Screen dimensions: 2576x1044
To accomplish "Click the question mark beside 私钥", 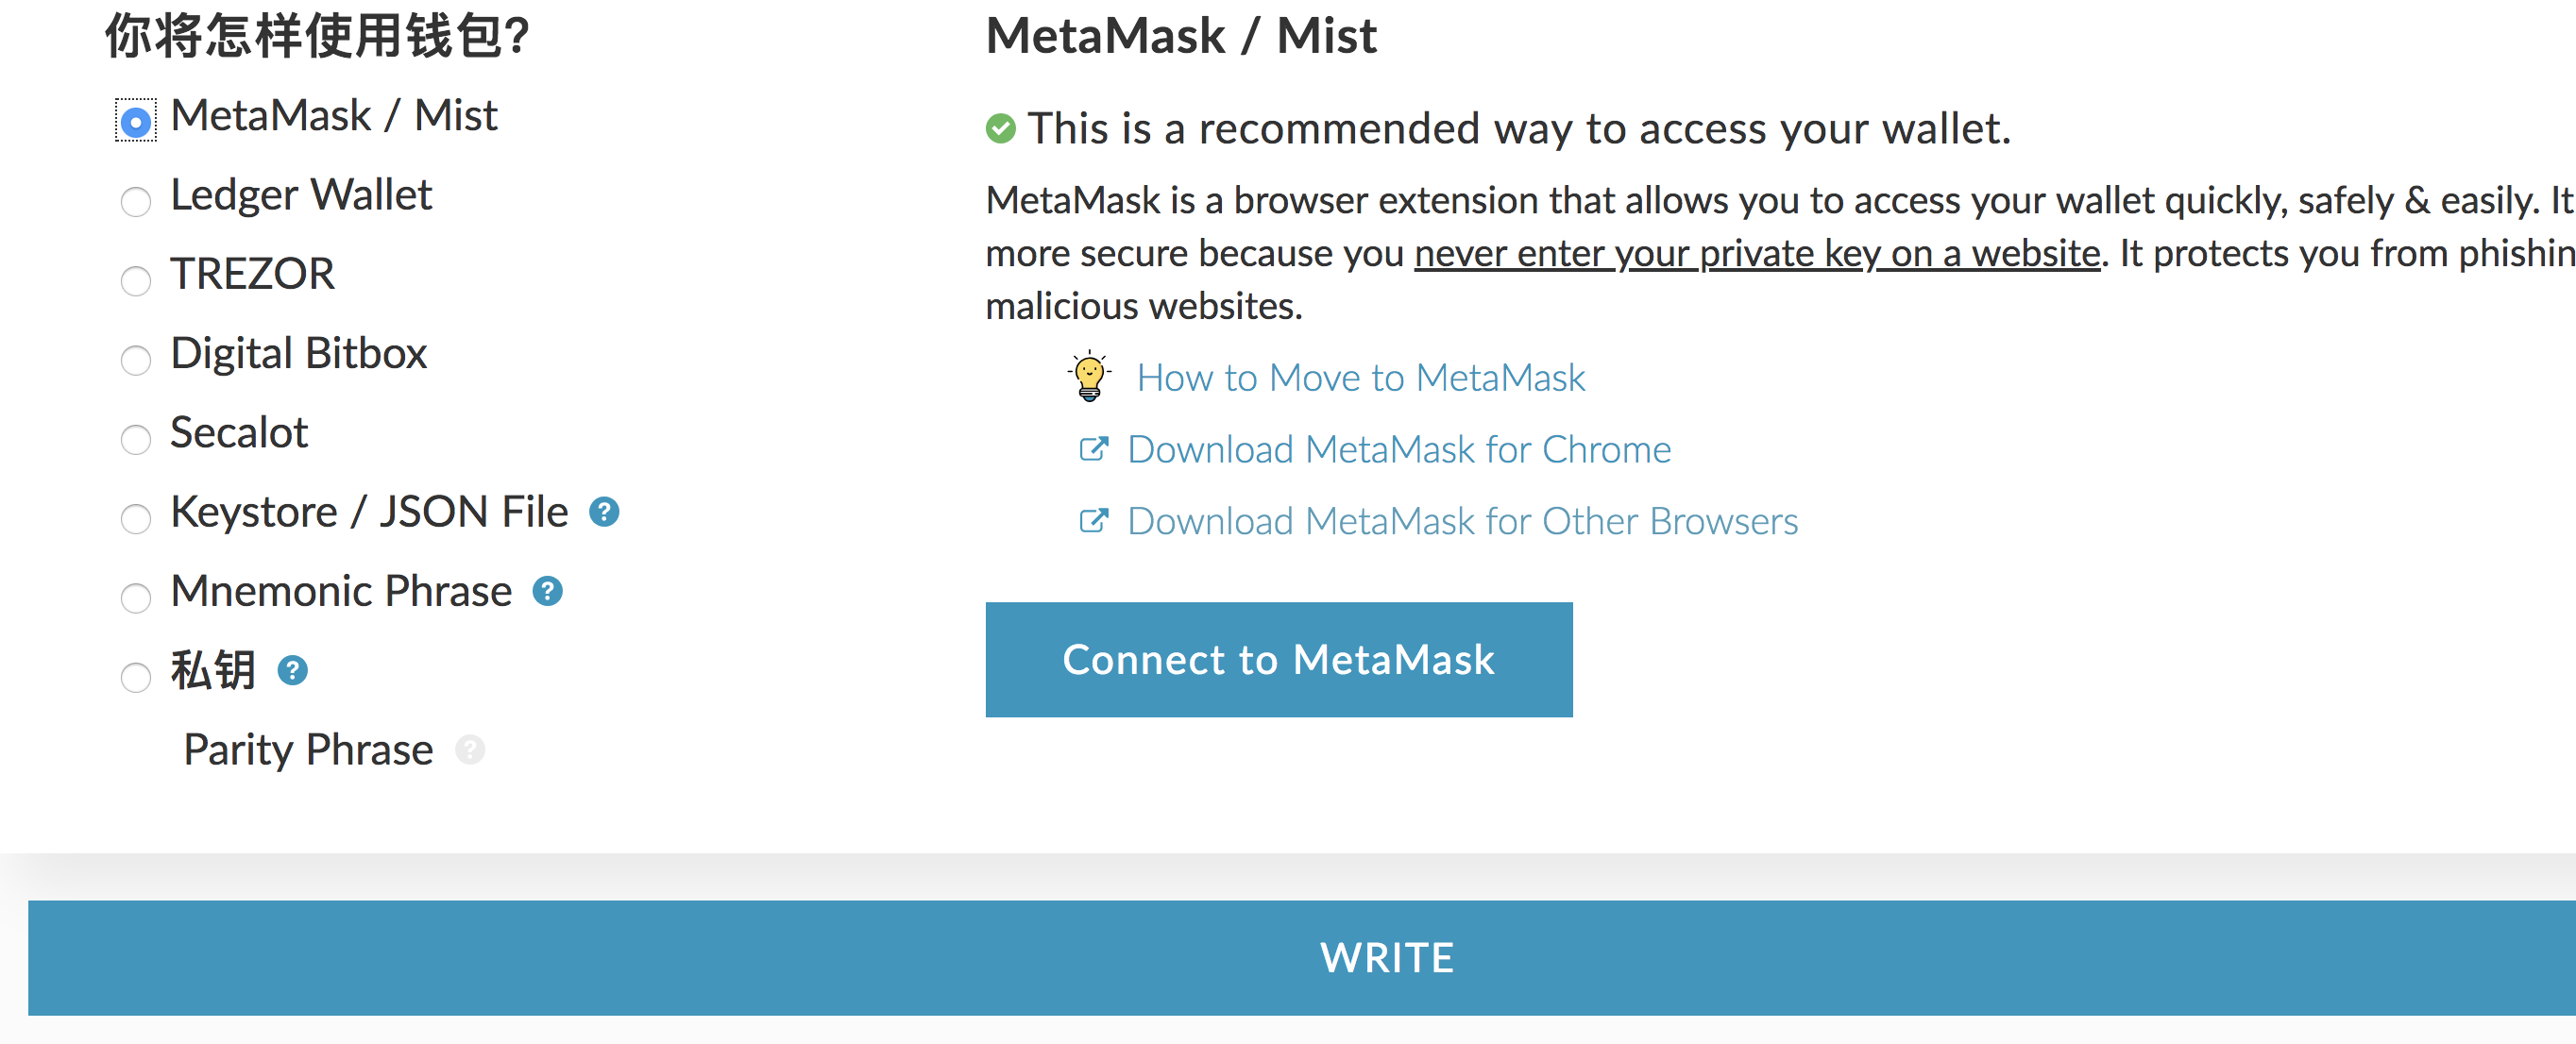I will point(292,671).
